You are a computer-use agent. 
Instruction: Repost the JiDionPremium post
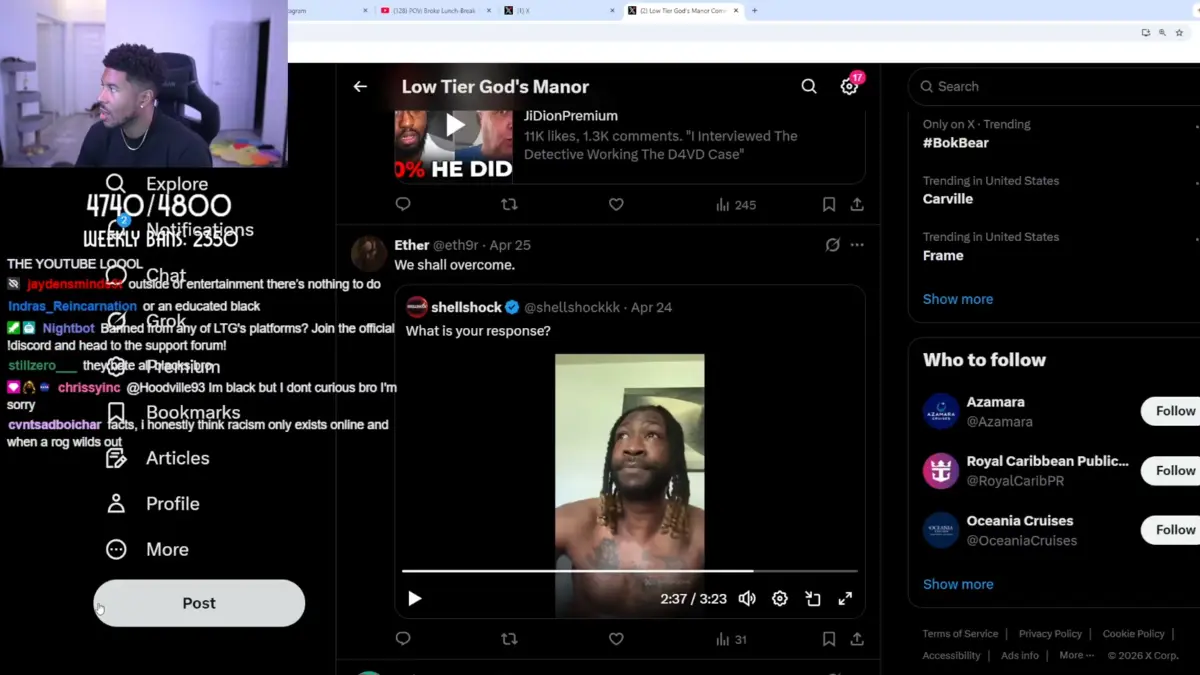point(509,204)
